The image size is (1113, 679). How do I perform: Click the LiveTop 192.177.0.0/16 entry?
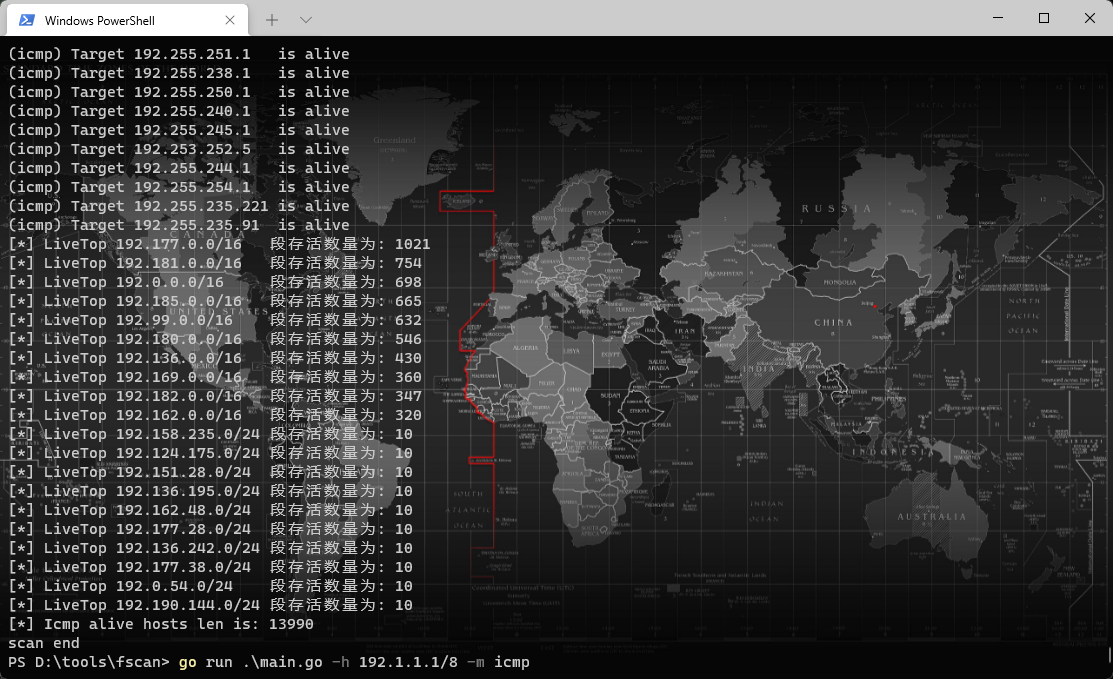178,244
